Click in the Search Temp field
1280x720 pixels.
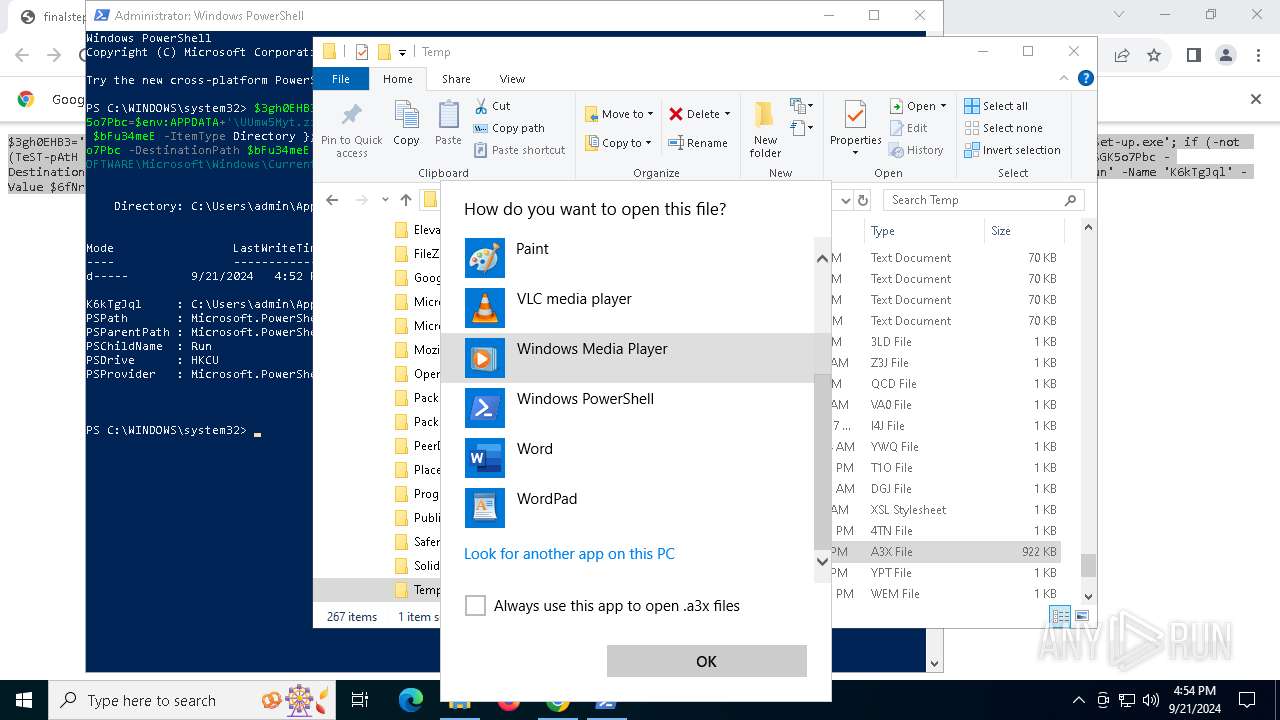click(984, 200)
